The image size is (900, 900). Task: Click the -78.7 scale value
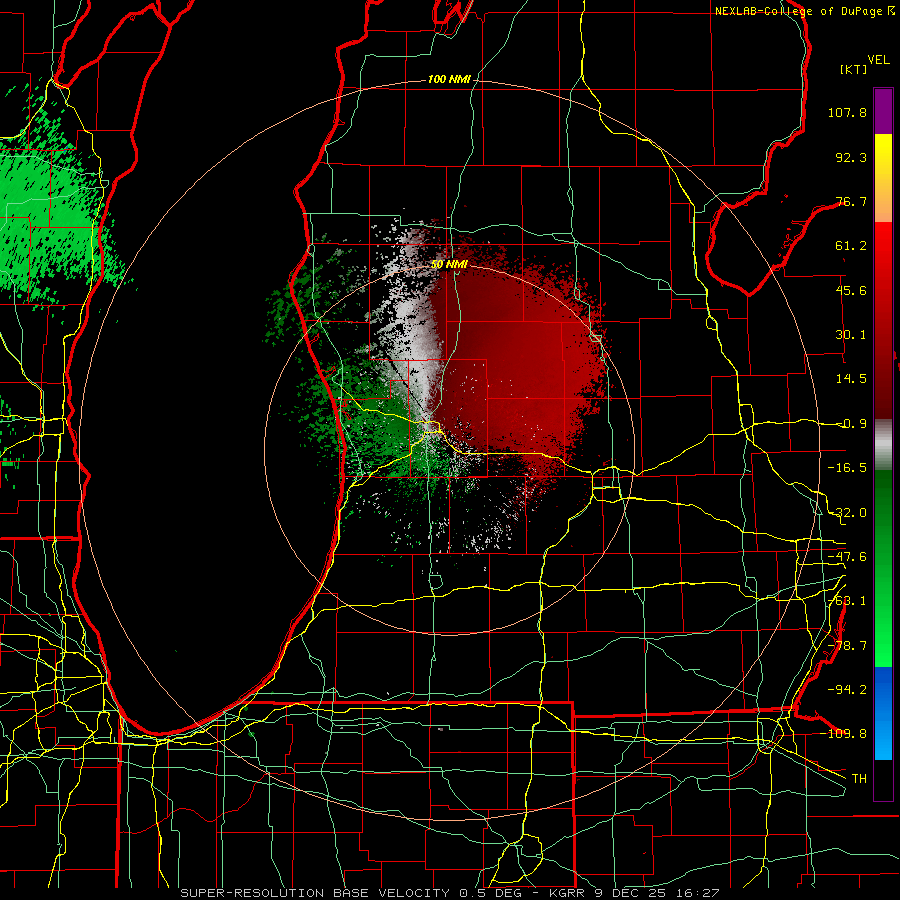coord(847,646)
